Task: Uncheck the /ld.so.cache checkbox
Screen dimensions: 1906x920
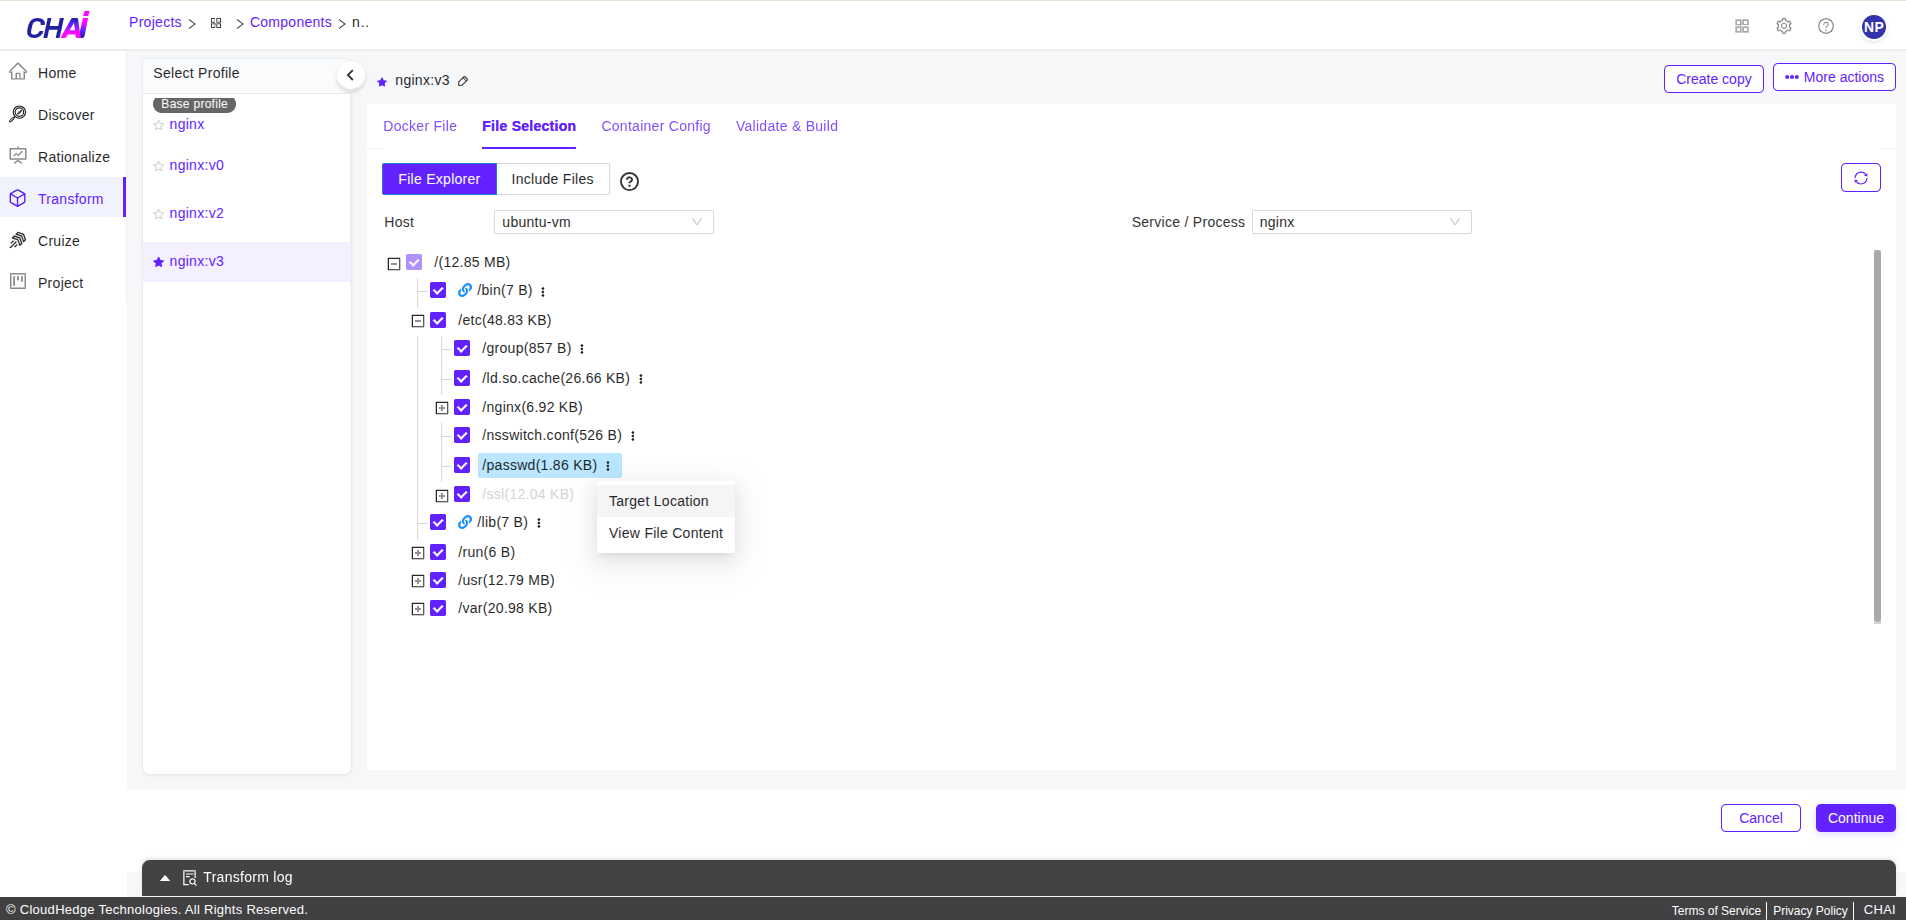Action: (462, 378)
